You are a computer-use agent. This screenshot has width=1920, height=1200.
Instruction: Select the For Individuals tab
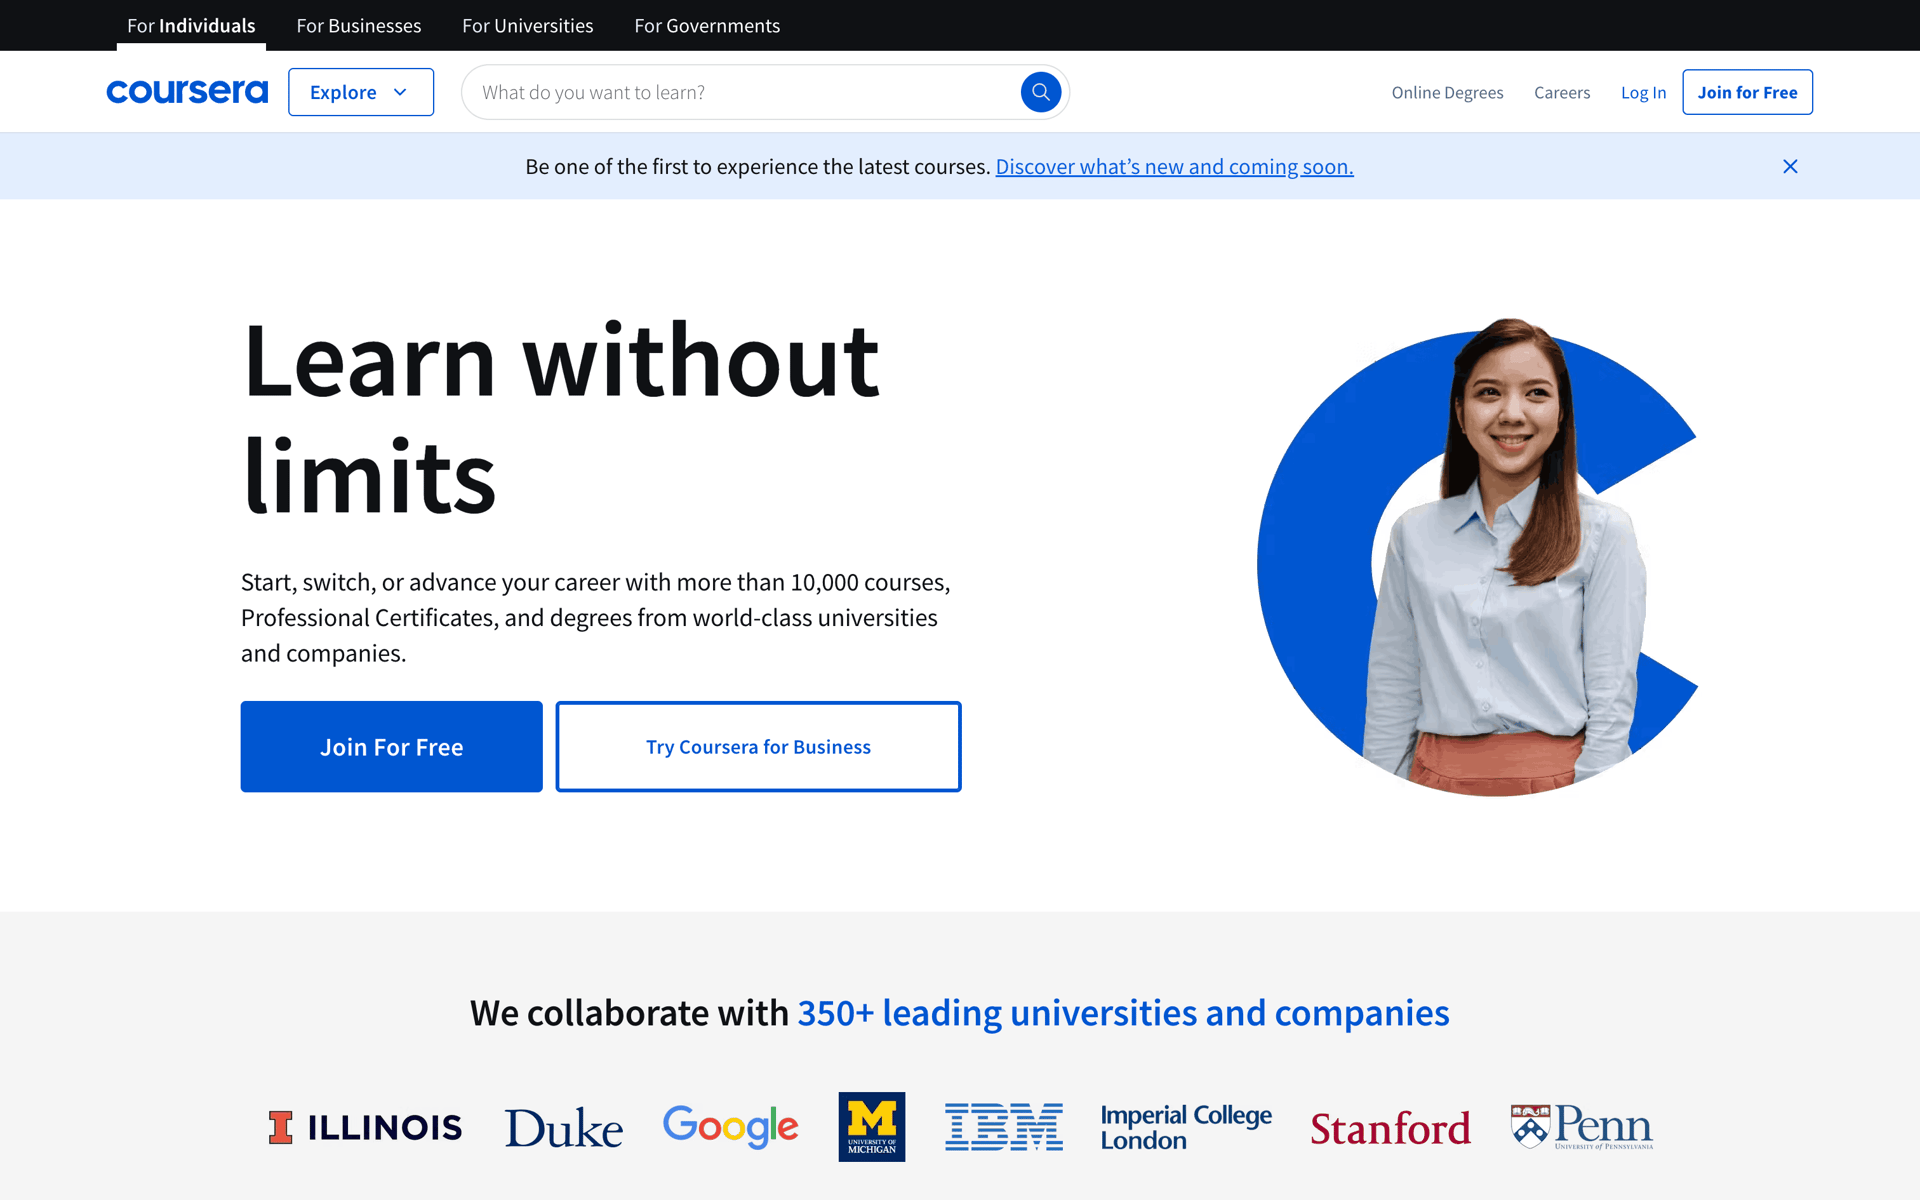point(191,26)
